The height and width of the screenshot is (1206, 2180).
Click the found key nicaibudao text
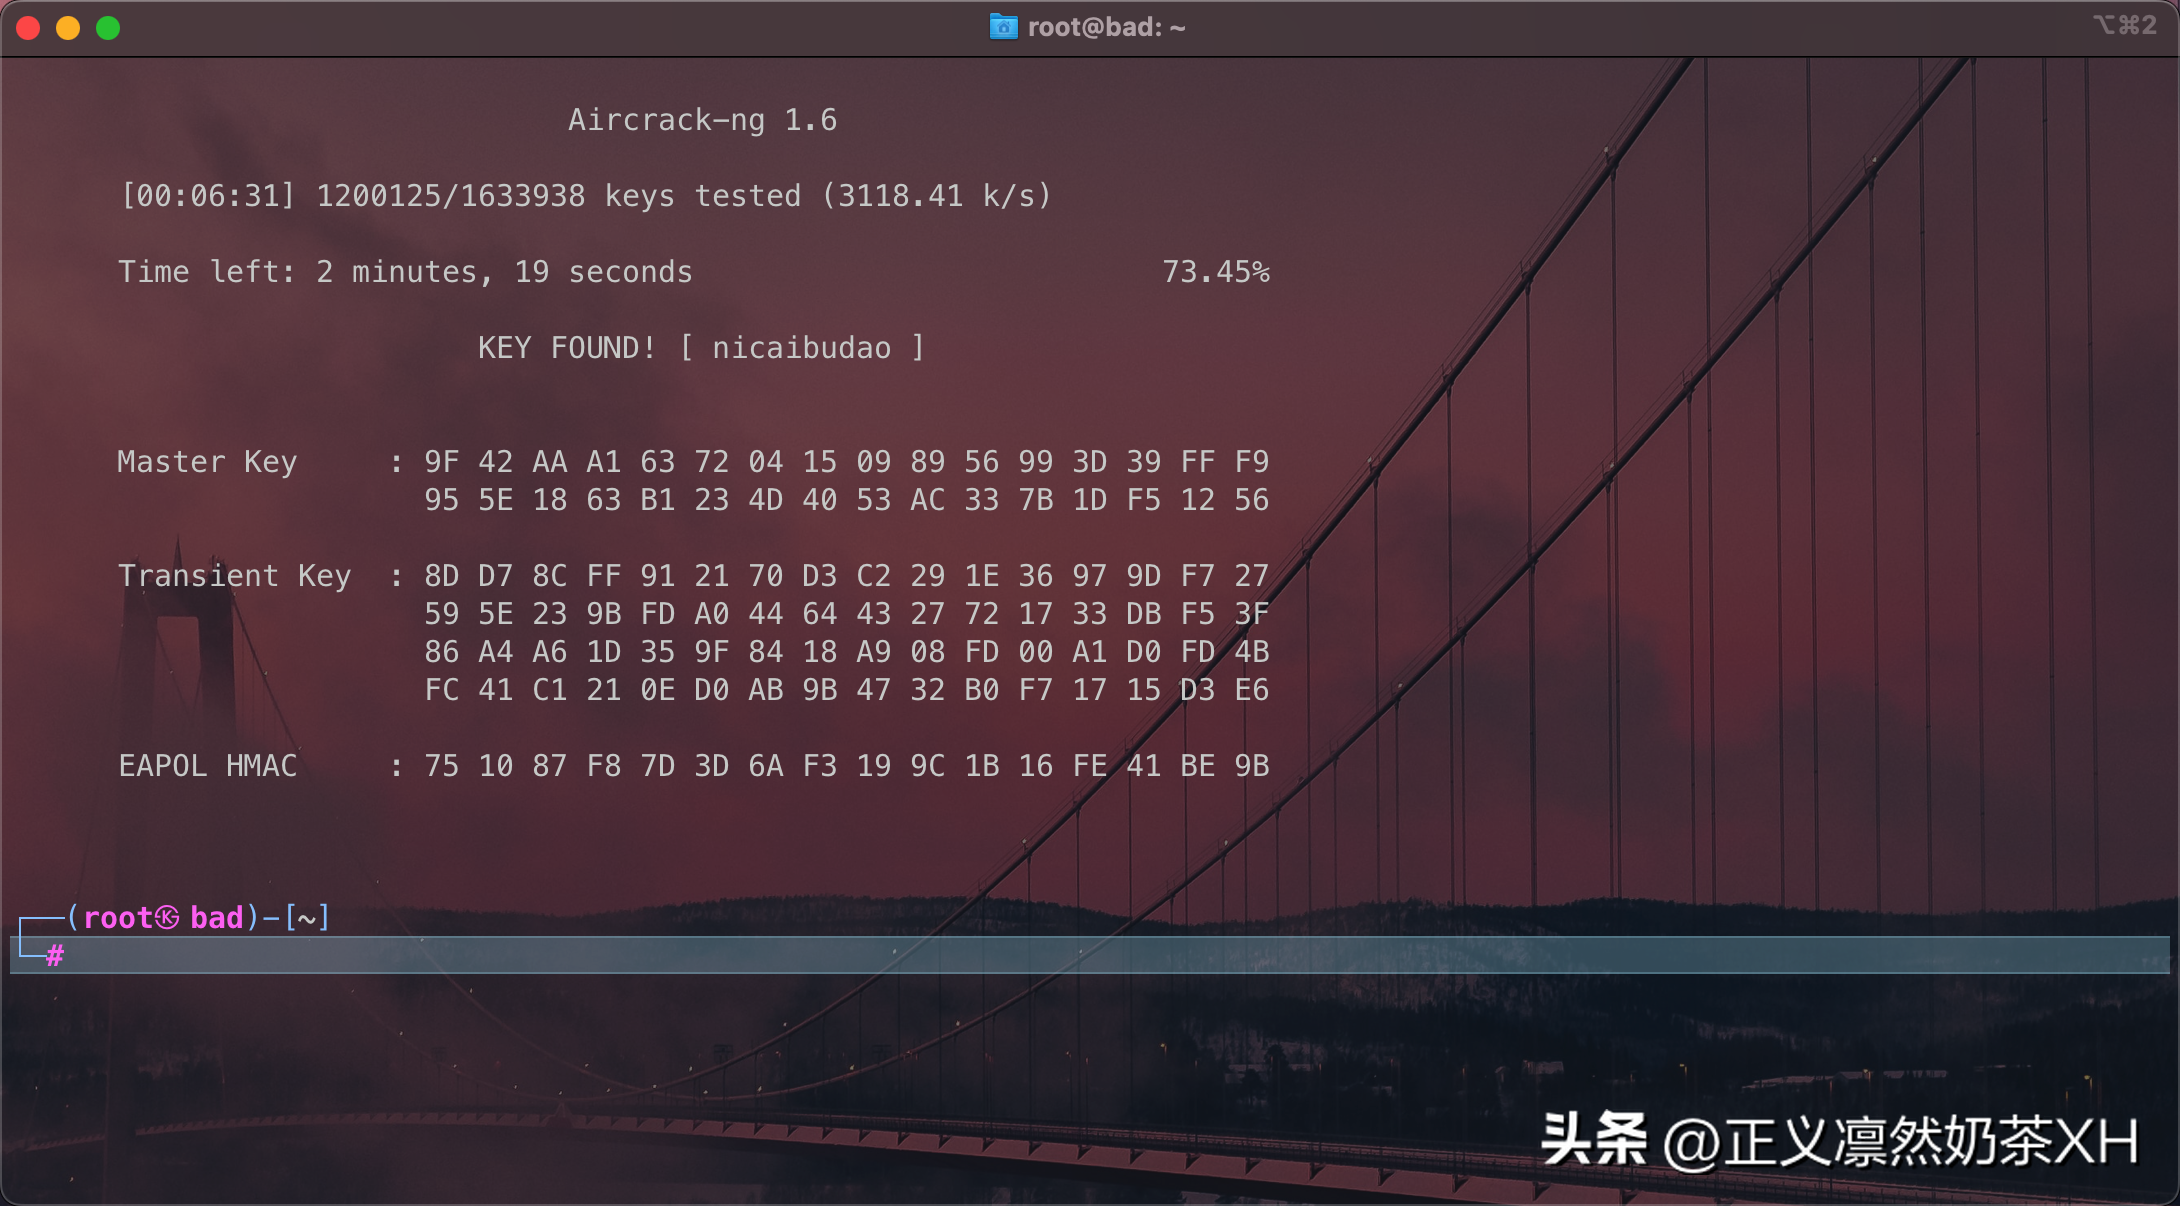tap(801, 348)
